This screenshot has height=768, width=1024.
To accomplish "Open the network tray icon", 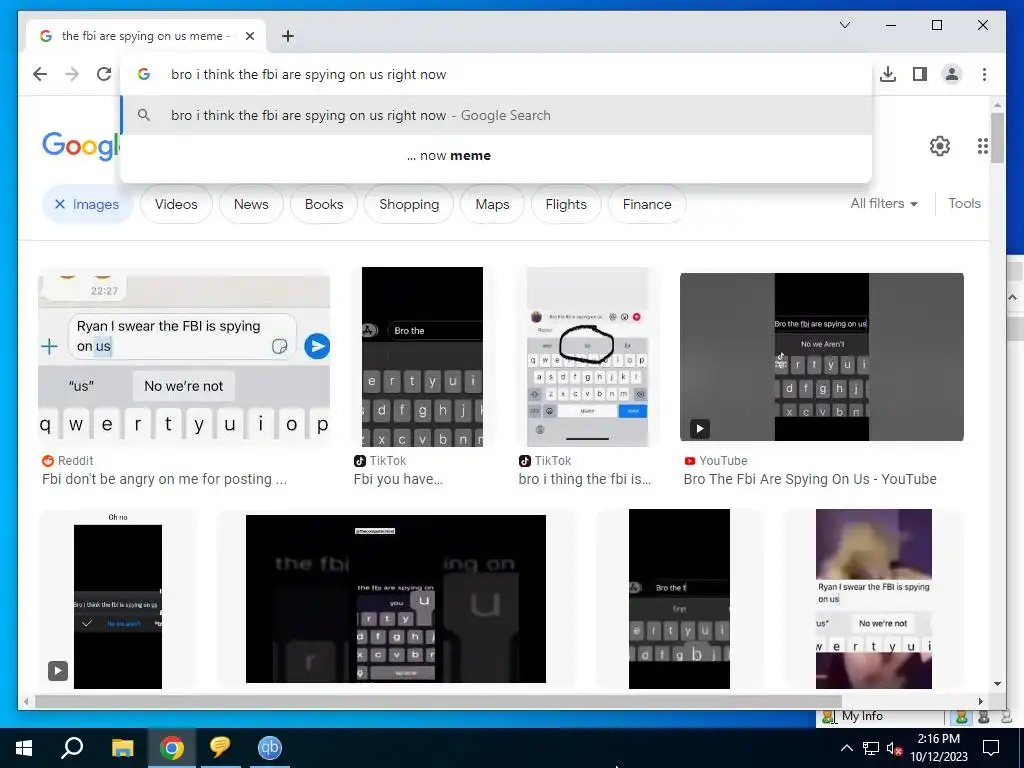I will click(871, 748).
